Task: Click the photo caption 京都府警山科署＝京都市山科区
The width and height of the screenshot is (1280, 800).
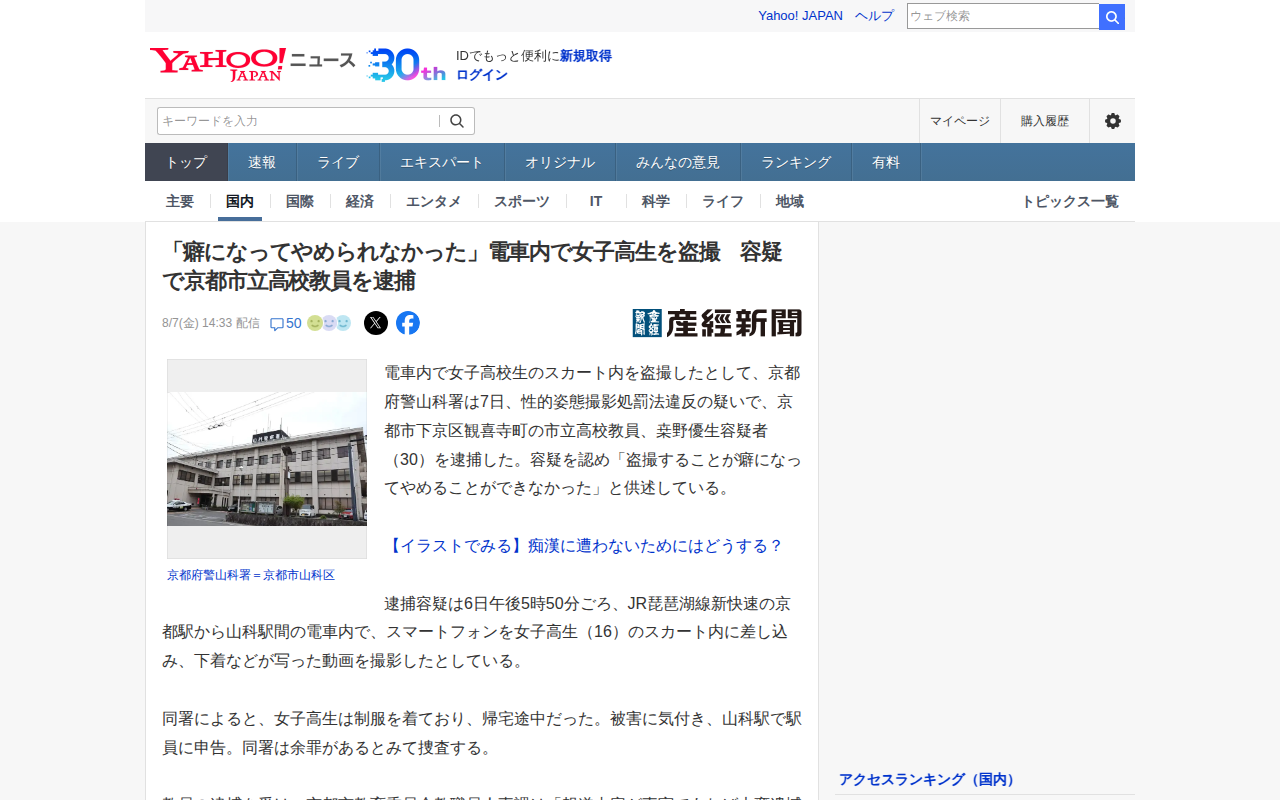Action: click(x=251, y=575)
